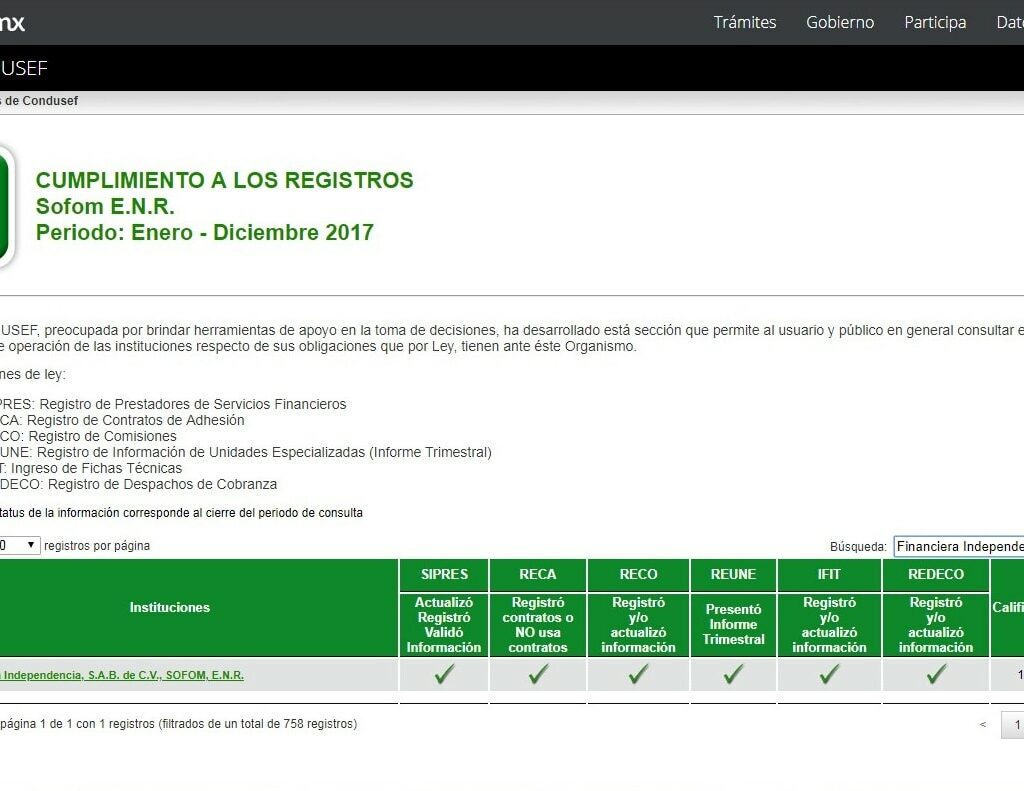Viewport: 1024px width, 791px height.
Task: Click 'Sofom E.N.R.' subtitle
Action: [x=105, y=206]
